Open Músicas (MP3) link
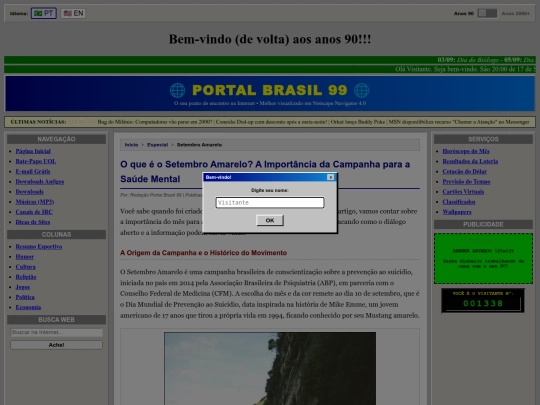 (35, 202)
